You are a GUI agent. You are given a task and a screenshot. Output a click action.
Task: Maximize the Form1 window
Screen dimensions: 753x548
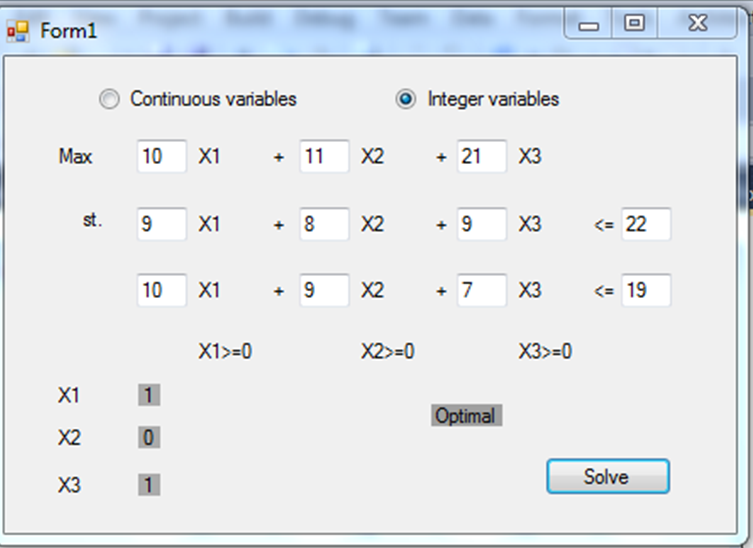(634, 24)
